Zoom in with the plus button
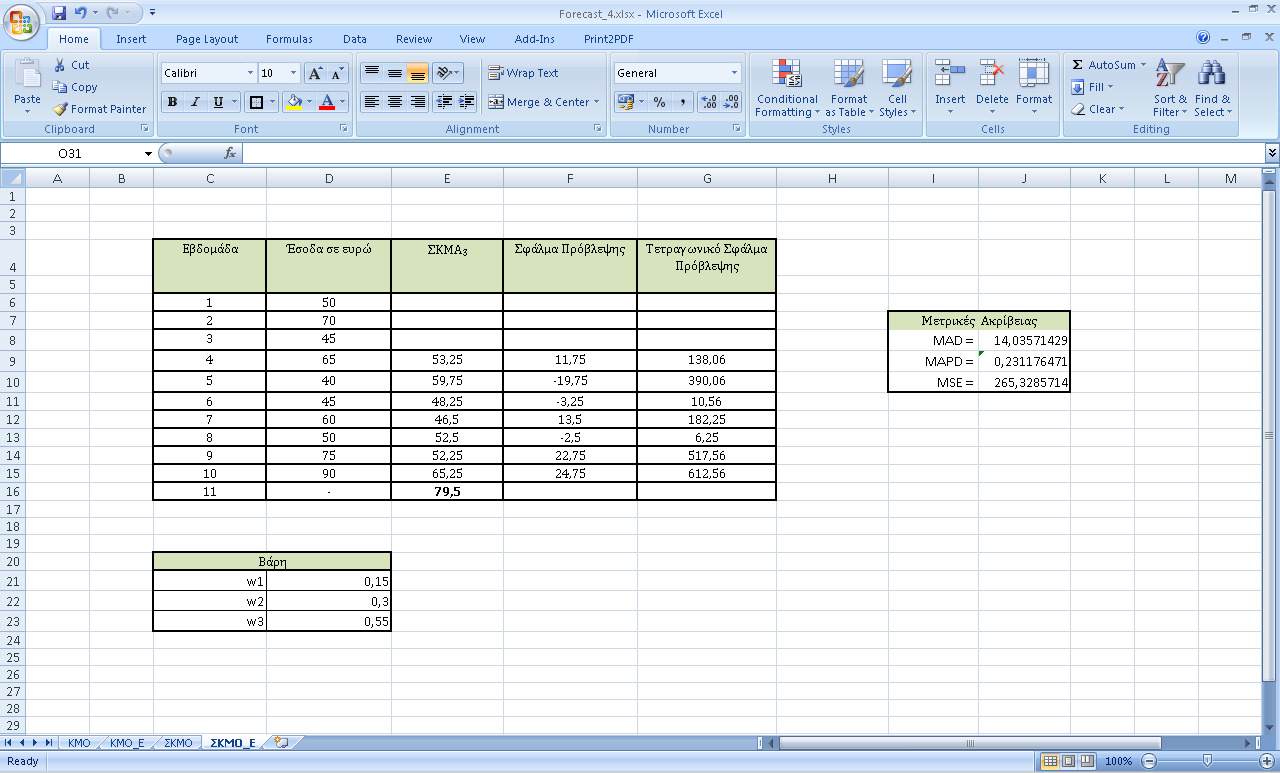The image size is (1280, 773). (x=1266, y=761)
